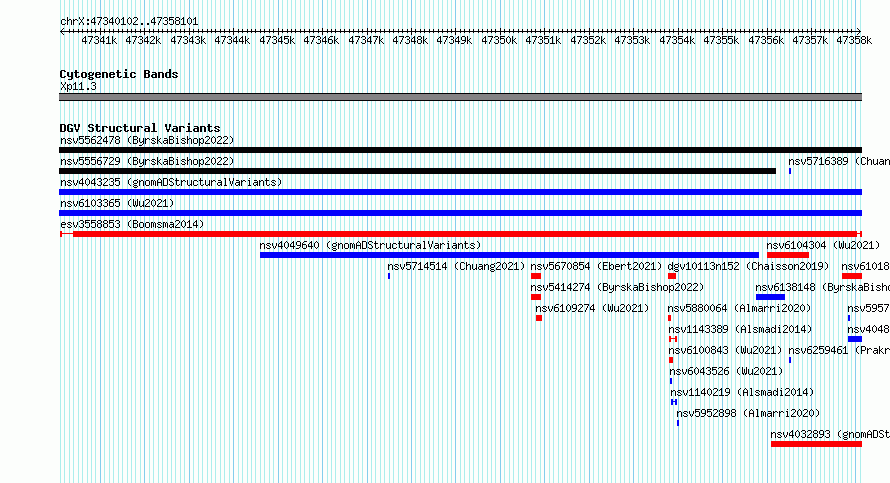The height and width of the screenshot is (483, 890).
Task: Click the small nsv5670854 red variant block
Action: point(536,276)
